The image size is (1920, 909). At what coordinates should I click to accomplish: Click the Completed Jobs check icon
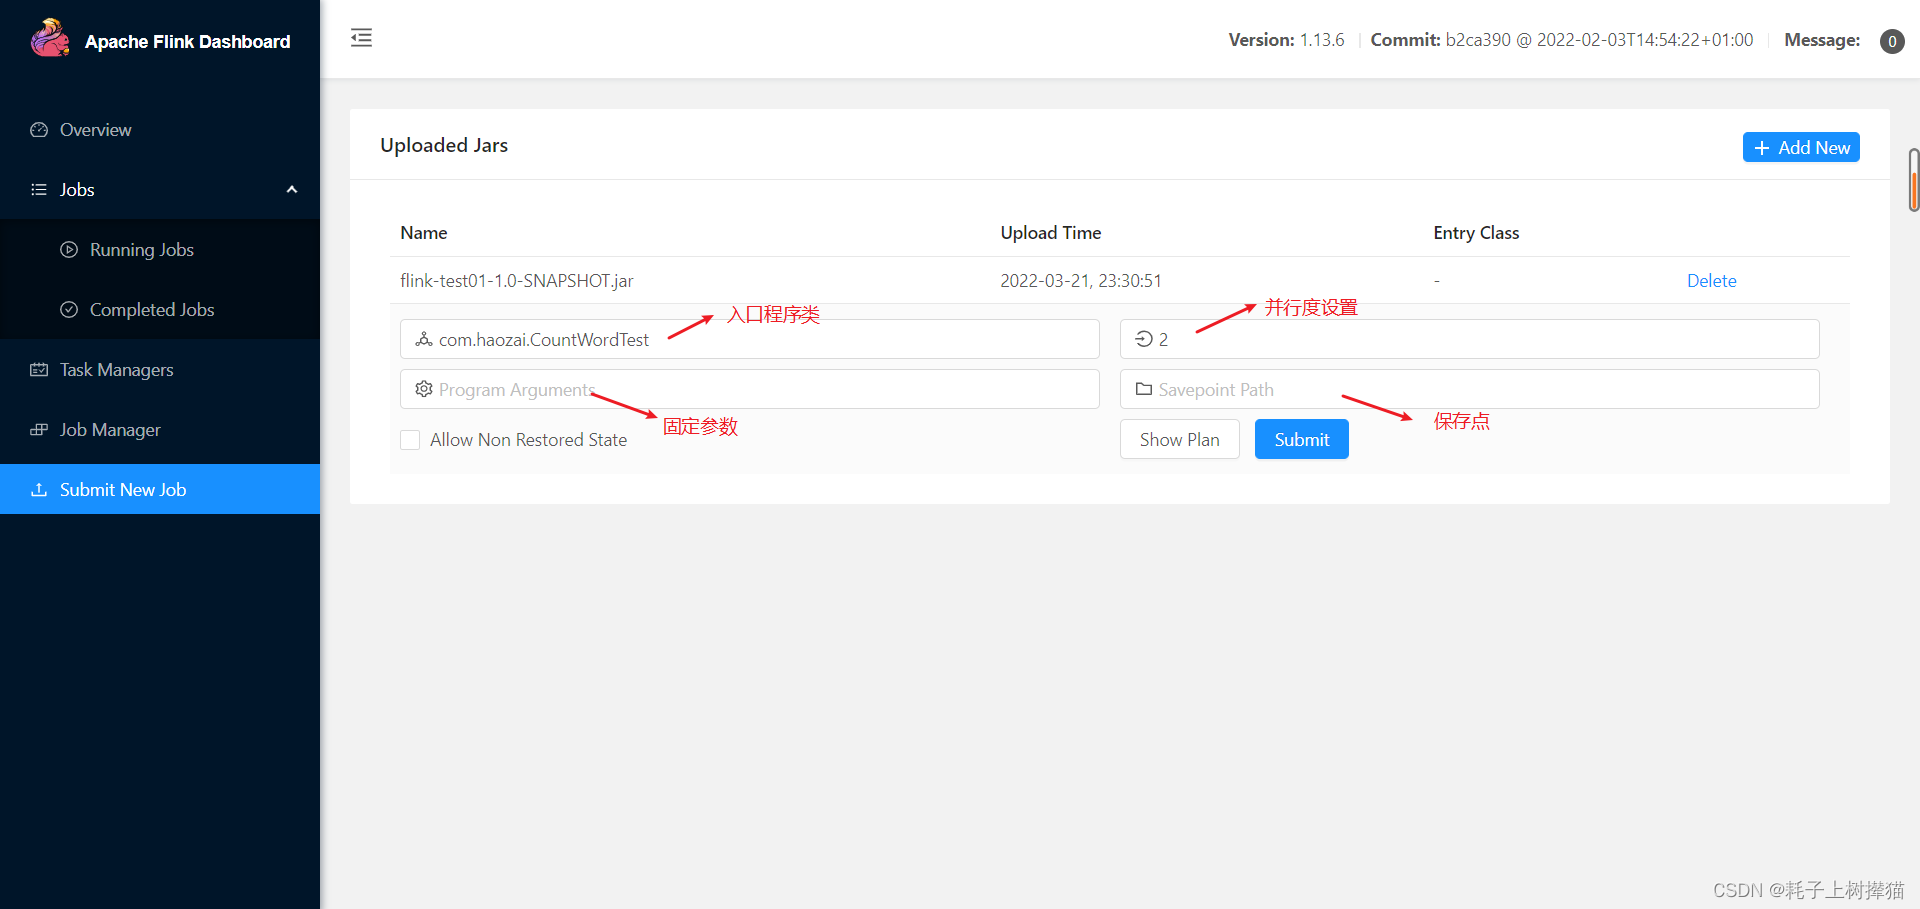point(69,310)
